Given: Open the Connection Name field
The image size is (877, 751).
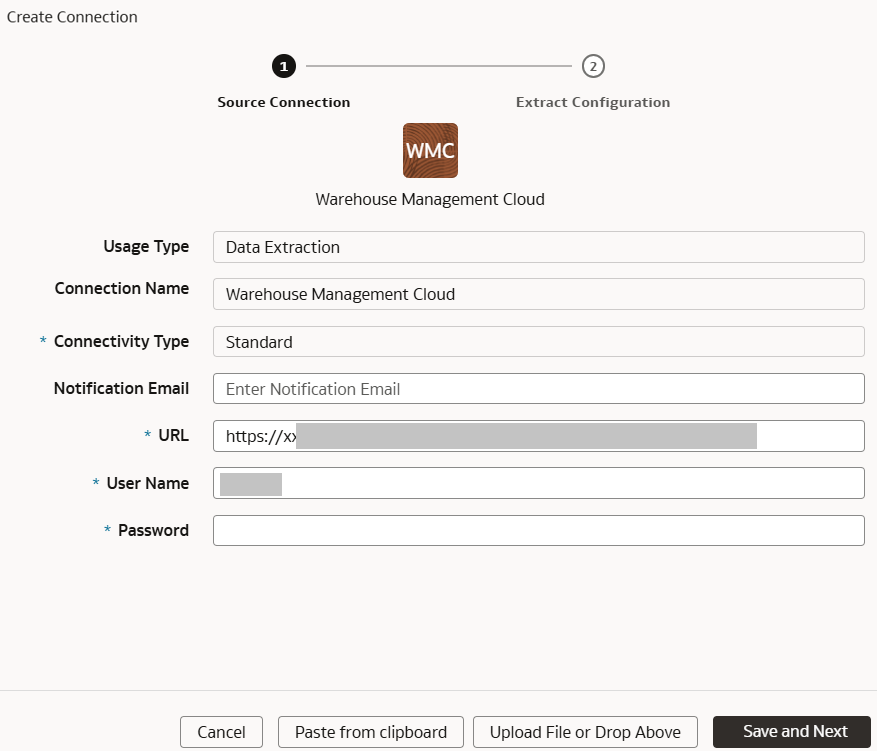Looking at the screenshot, I should (538, 293).
